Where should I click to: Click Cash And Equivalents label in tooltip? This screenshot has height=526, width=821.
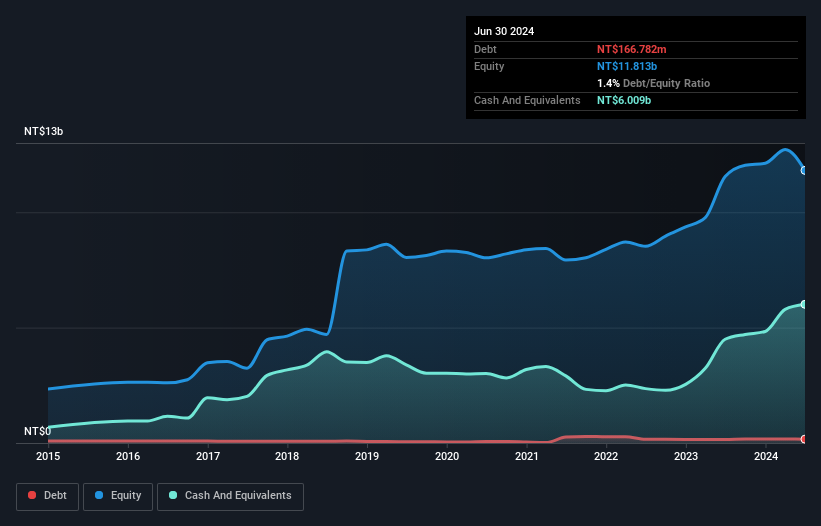click(x=527, y=100)
